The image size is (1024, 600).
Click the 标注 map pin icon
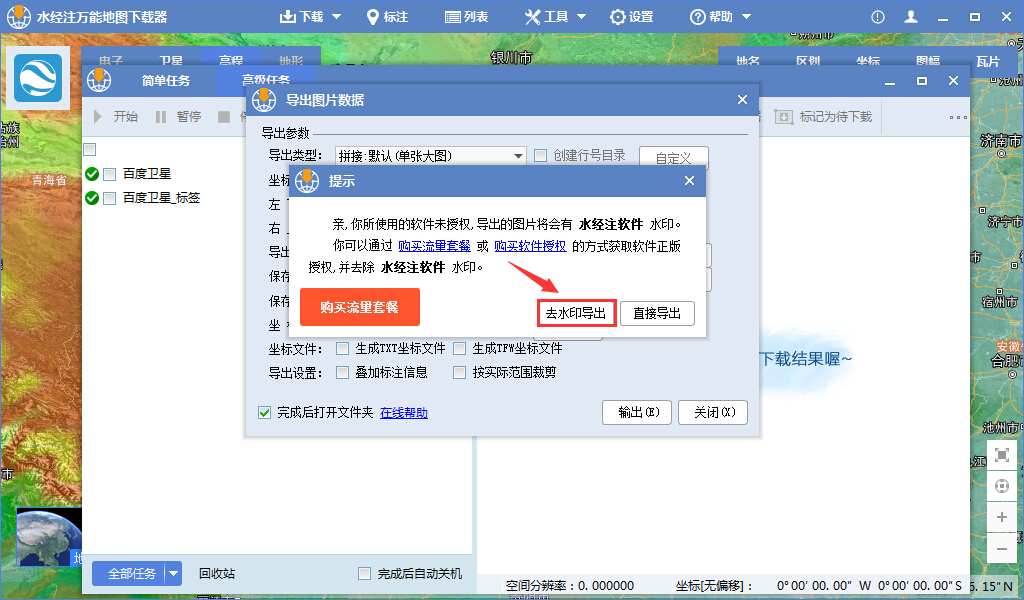(x=373, y=17)
